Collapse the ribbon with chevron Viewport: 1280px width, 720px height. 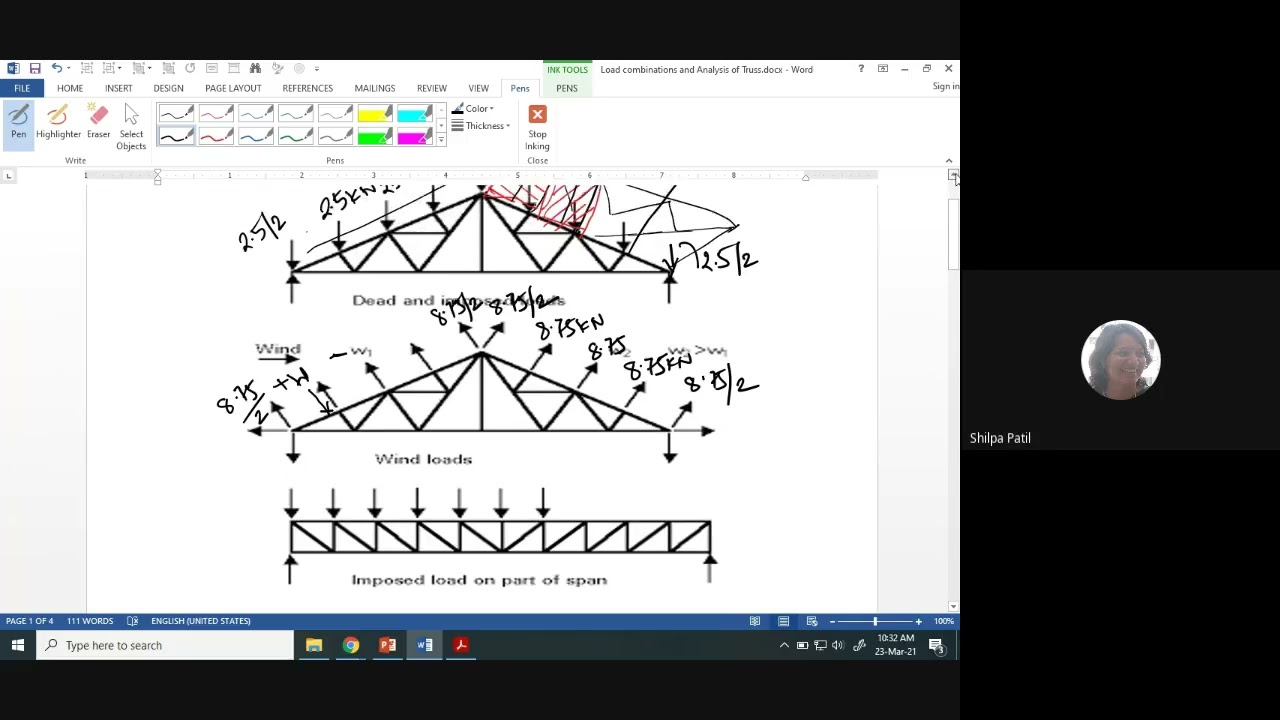949,160
